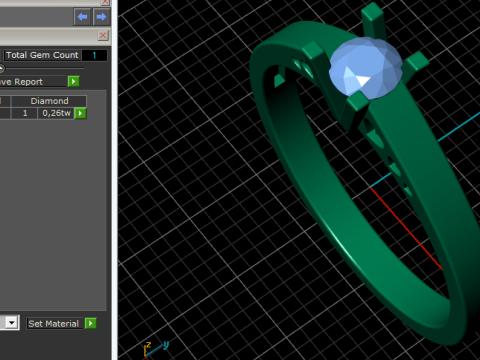Screen dimensions: 480x360
Task: Select the quantity cell showing 1
Action: coord(25,113)
